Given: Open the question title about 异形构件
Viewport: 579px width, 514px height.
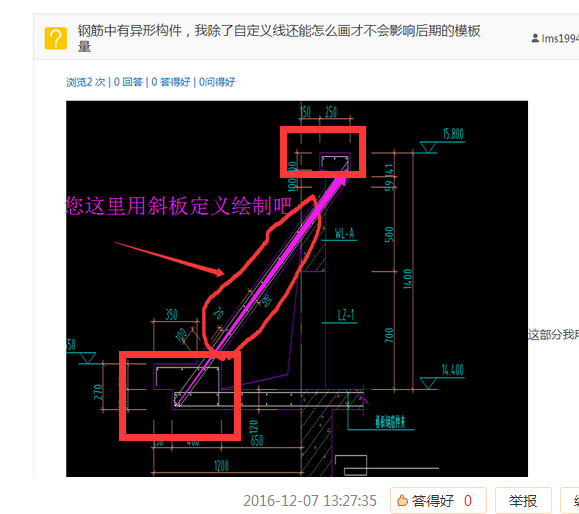Looking at the screenshot, I should tap(279, 38).
